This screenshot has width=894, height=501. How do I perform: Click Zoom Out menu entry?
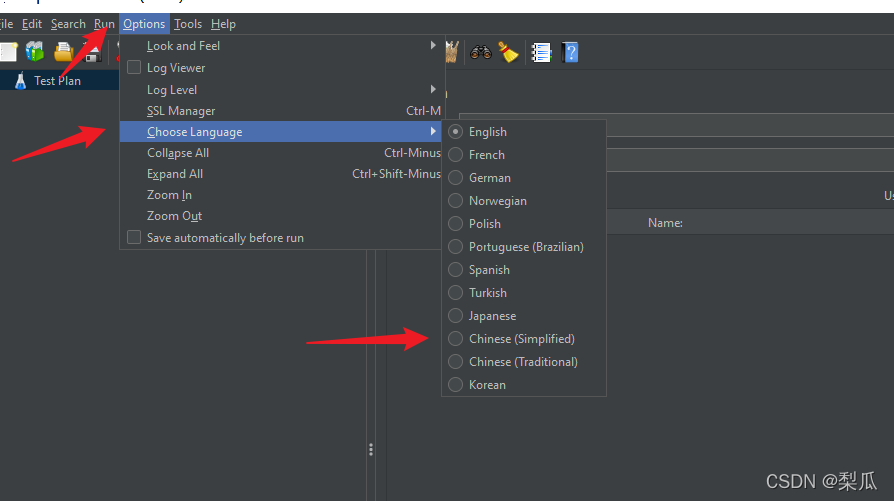281,216
